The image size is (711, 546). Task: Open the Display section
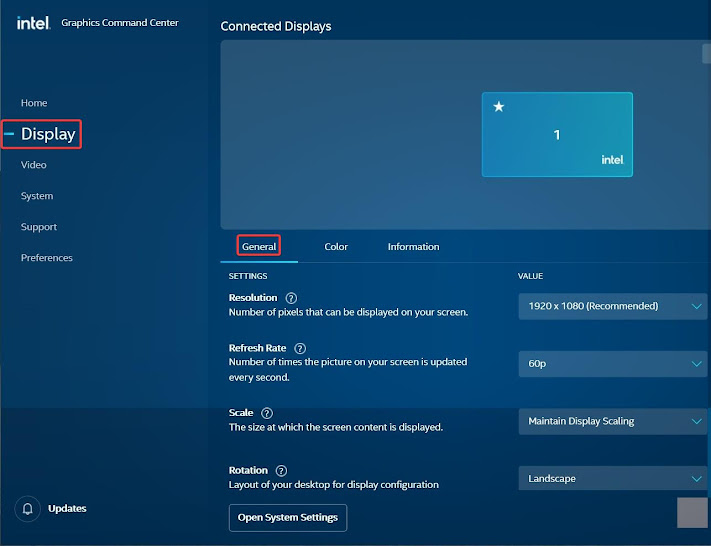pos(48,134)
